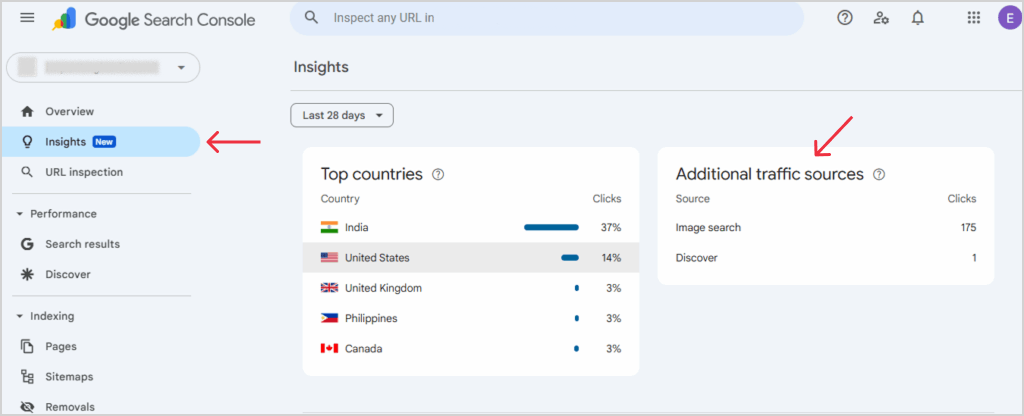Open the property selector dropdown
The width and height of the screenshot is (1024, 416).
click(103, 67)
